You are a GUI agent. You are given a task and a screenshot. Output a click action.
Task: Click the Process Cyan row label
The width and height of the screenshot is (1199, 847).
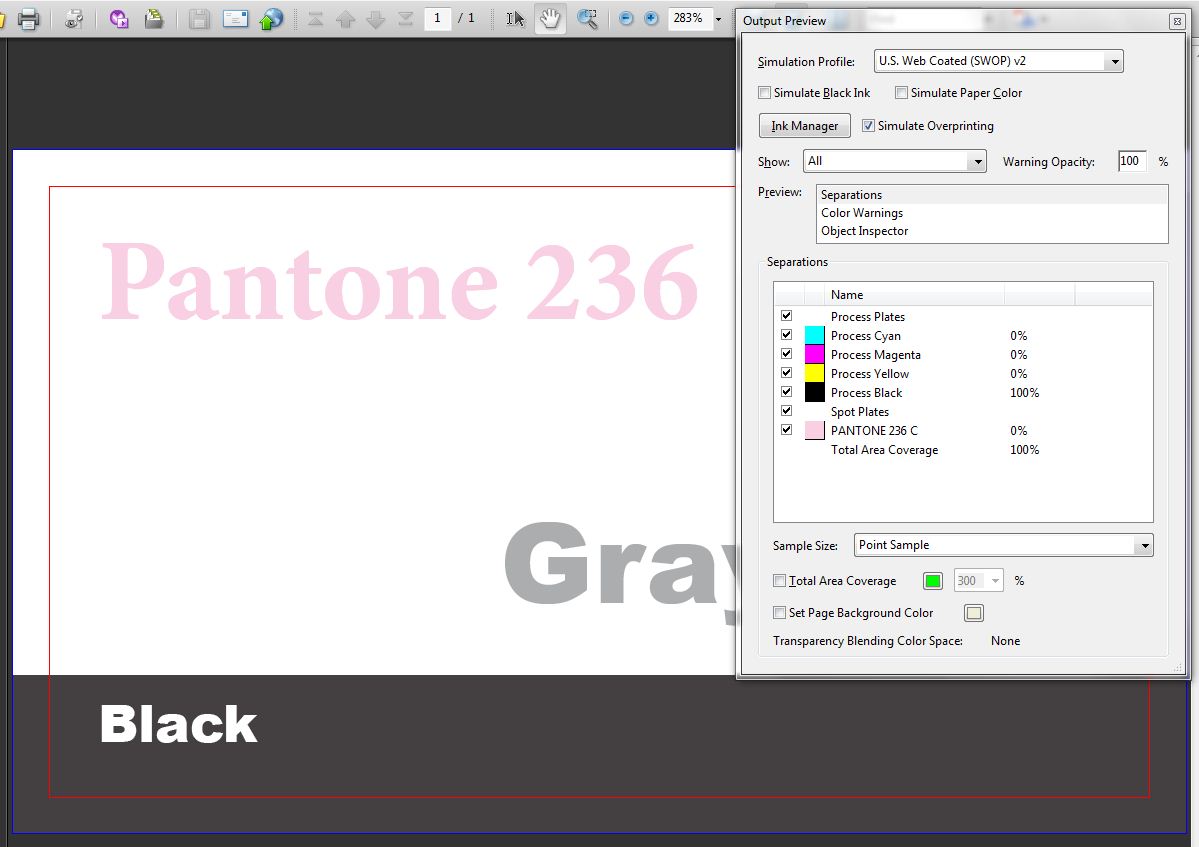click(866, 336)
